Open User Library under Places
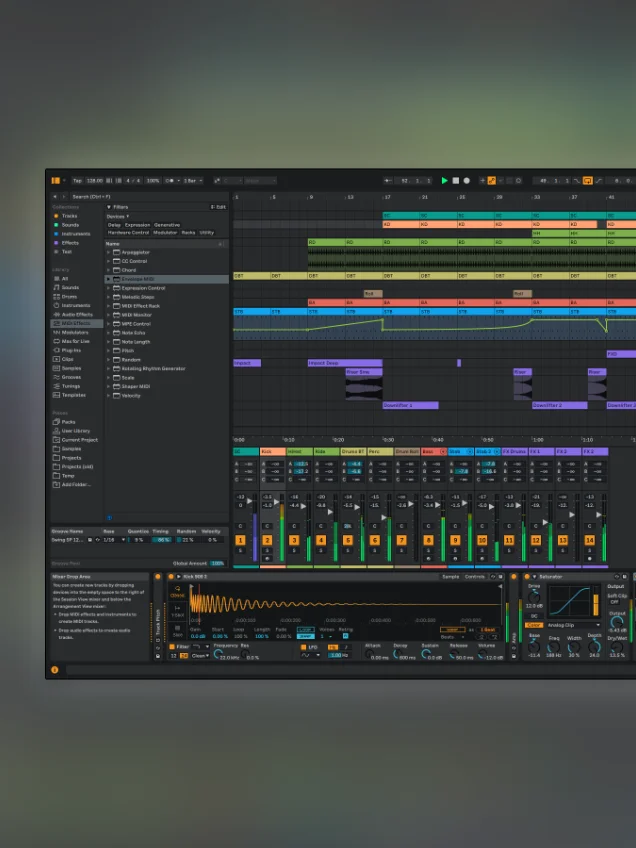Image resolution: width=636 pixels, height=848 pixels. tap(76, 431)
